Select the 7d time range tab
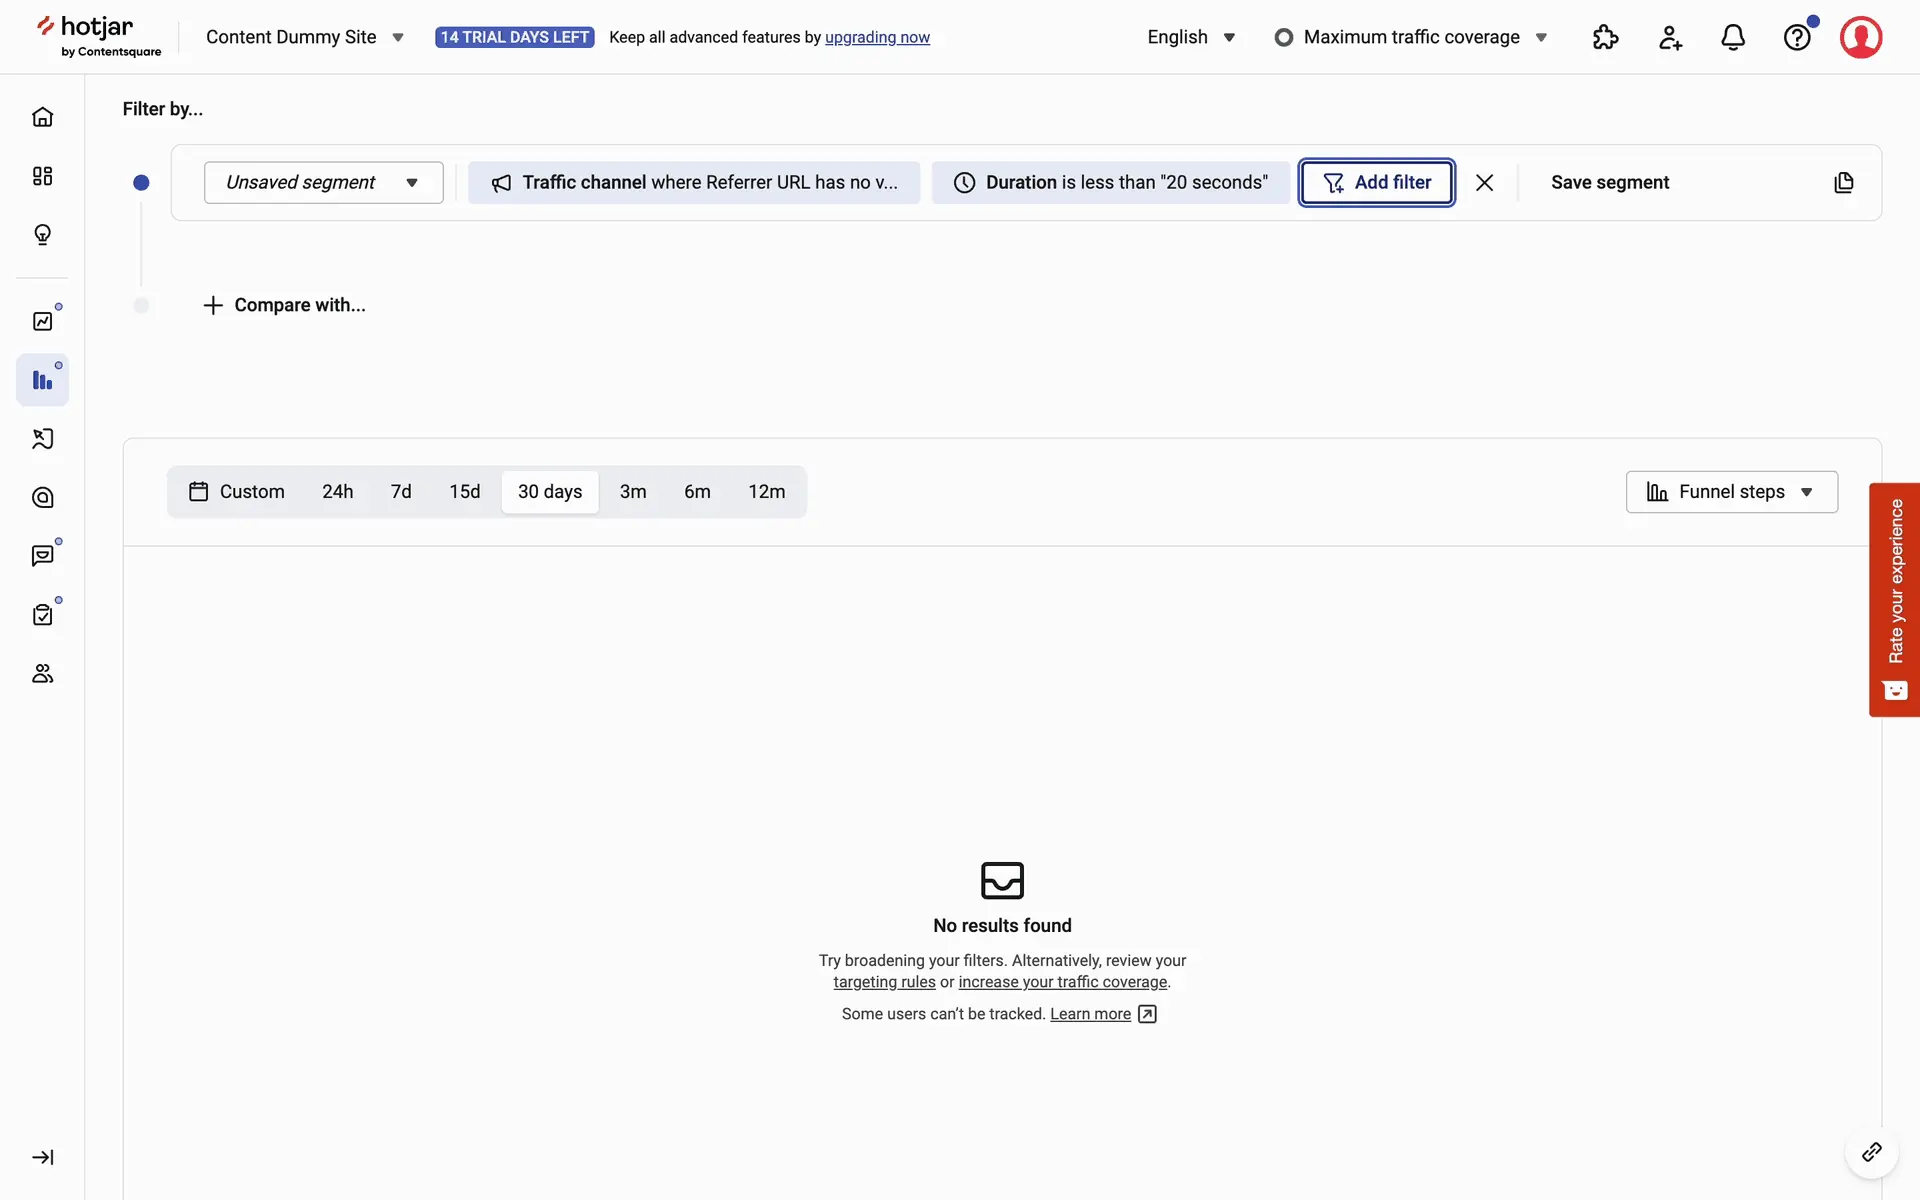 (x=401, y=492)
